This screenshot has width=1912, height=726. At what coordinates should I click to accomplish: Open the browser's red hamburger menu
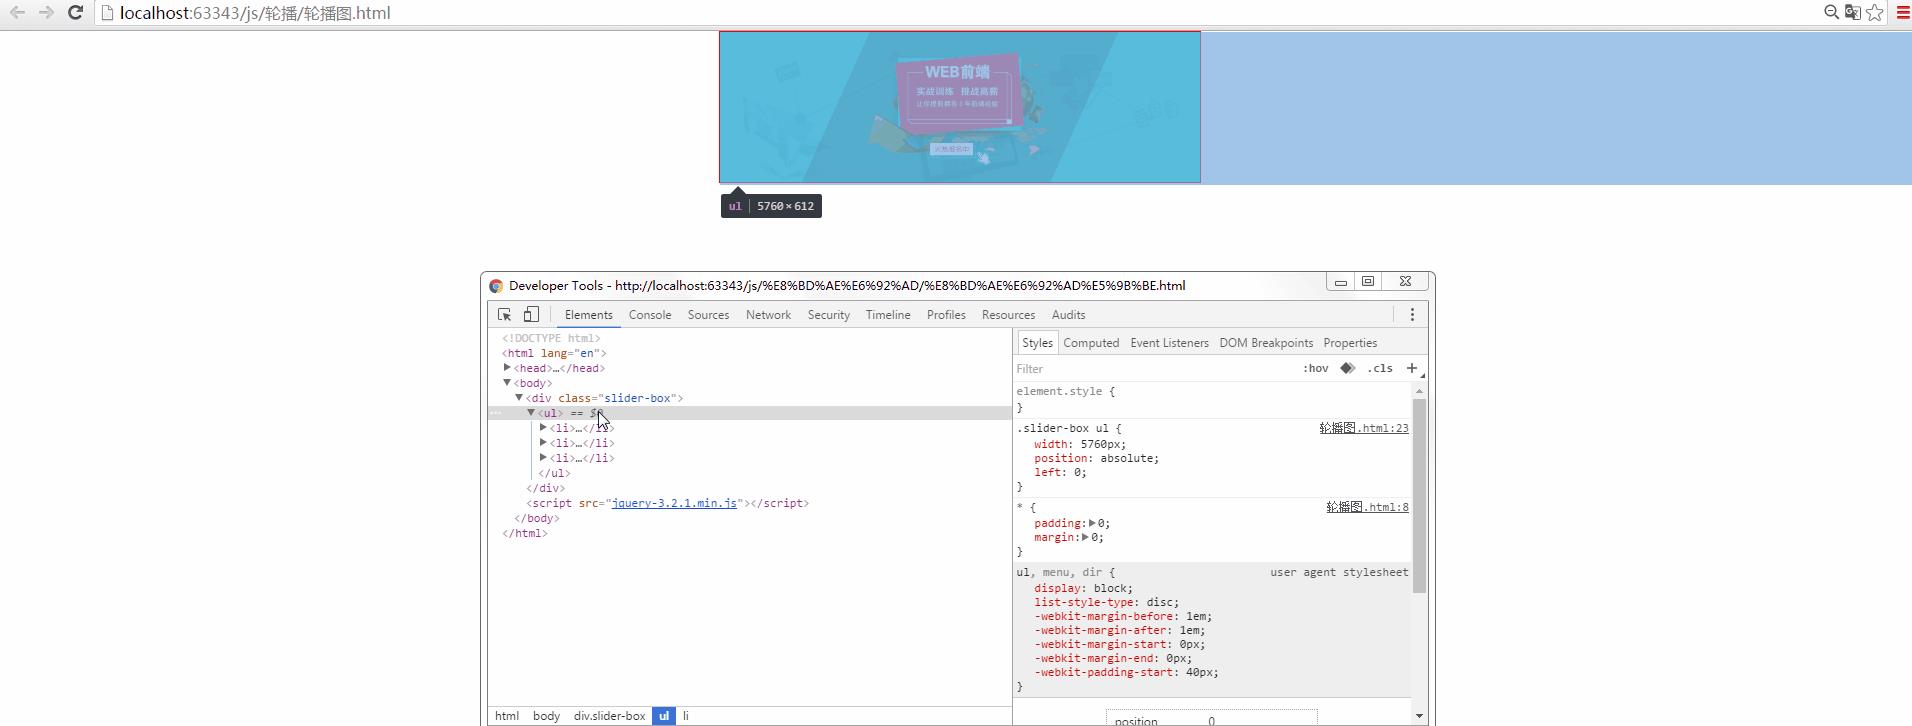coord(1903,12)
